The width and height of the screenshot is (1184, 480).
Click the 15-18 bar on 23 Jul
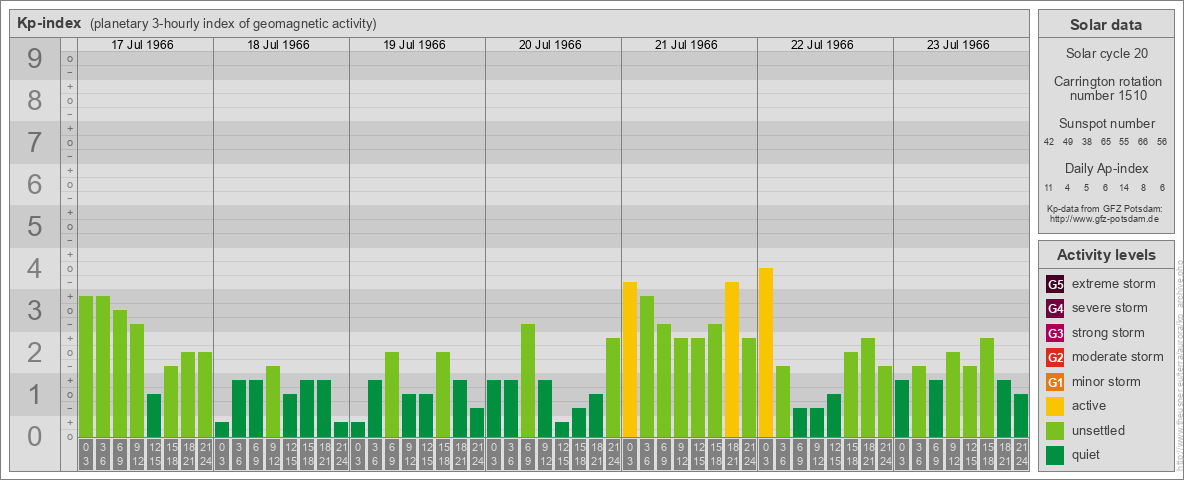coord(987,387)
